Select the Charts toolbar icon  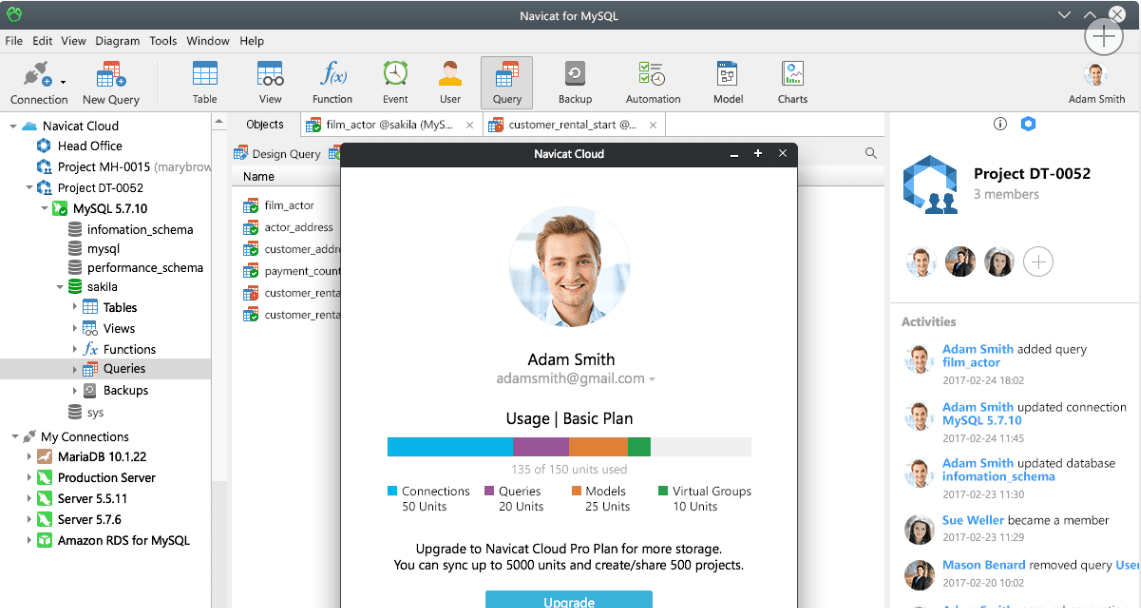(x=792, y=83)
